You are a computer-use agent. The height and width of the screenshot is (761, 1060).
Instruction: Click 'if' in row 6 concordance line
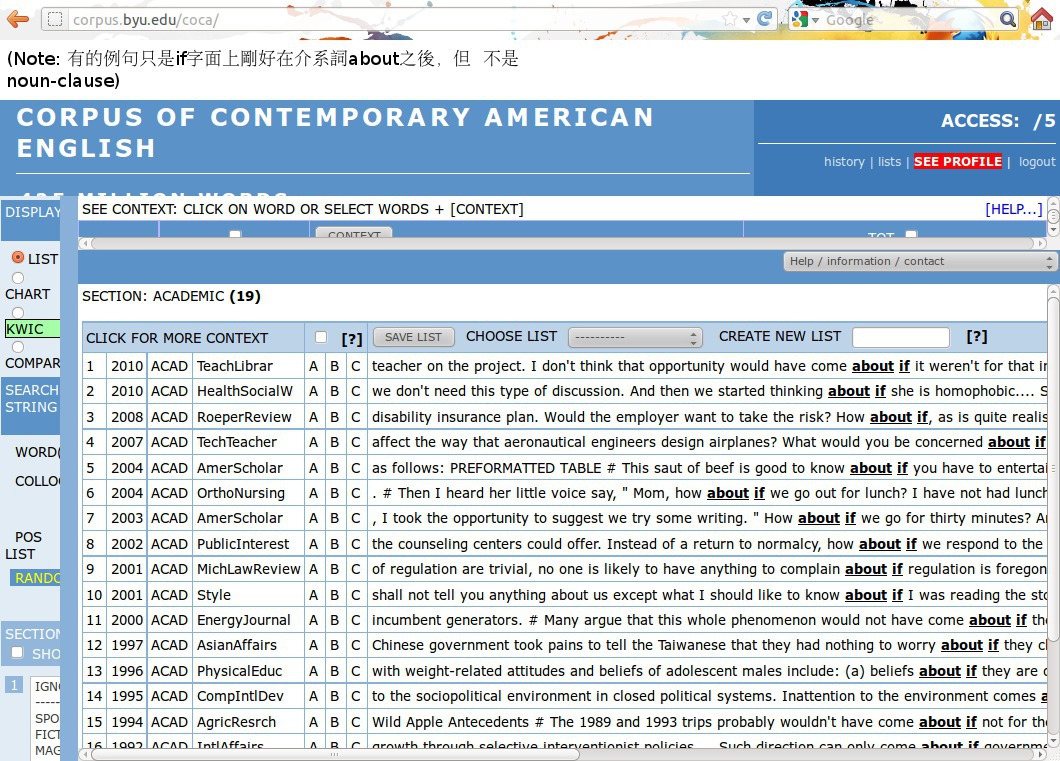point(759,493)
